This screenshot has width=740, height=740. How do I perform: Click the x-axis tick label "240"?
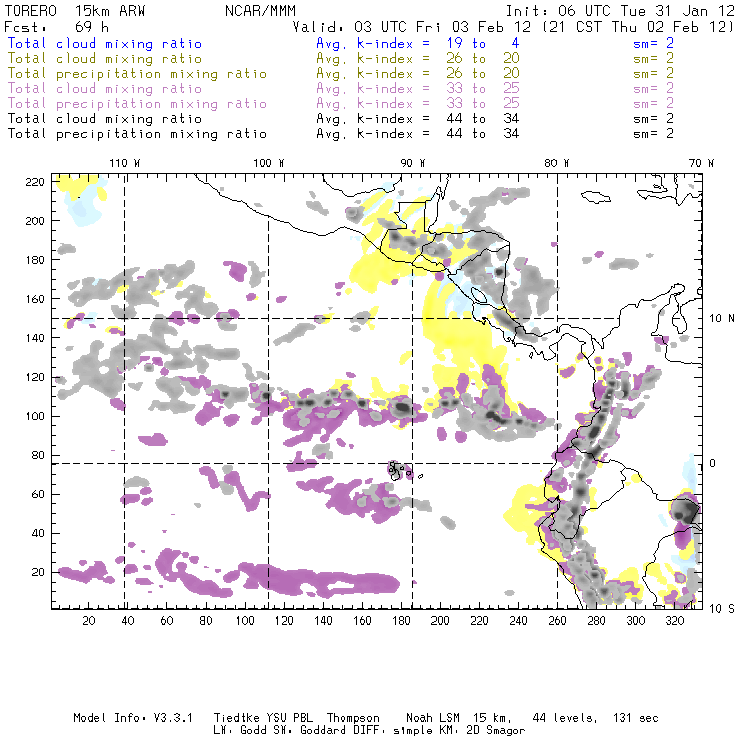coord(518,621)
